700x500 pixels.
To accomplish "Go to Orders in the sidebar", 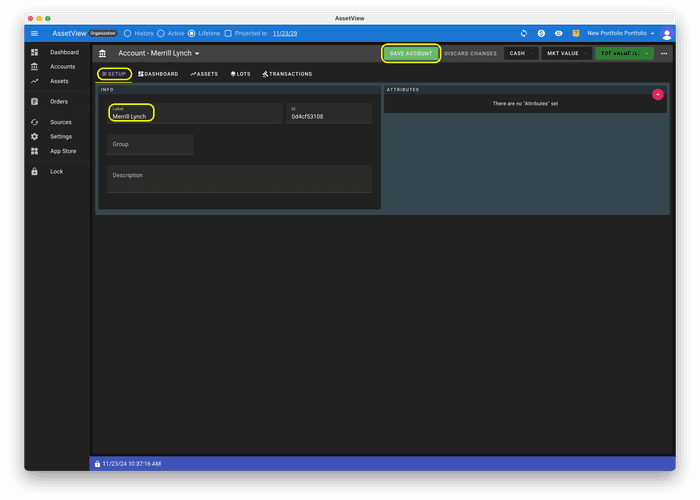I will [x=58, y=101].
